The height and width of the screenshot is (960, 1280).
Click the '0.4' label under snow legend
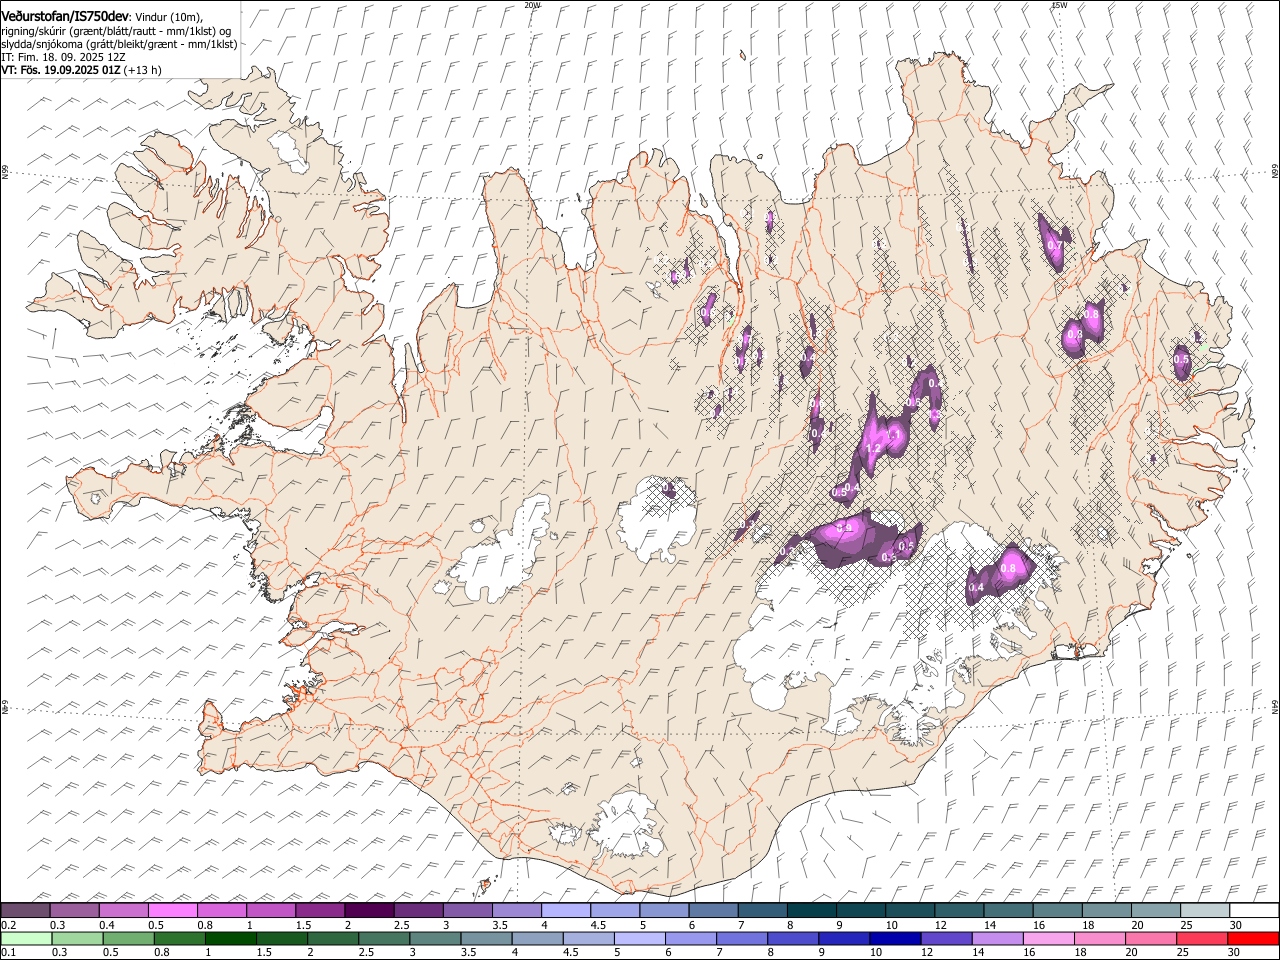click(107, 925)
